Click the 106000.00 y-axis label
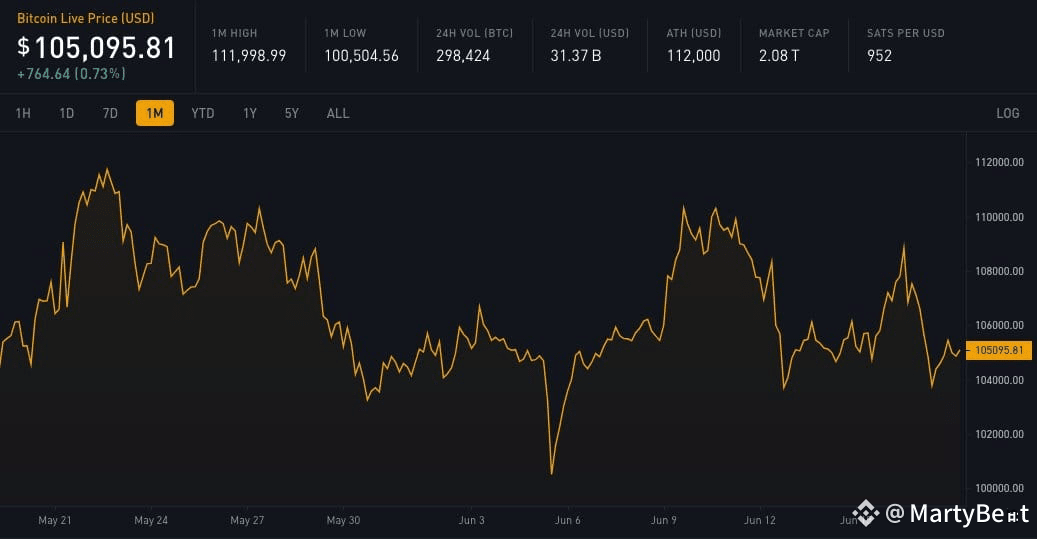 (x=999, y=325)
